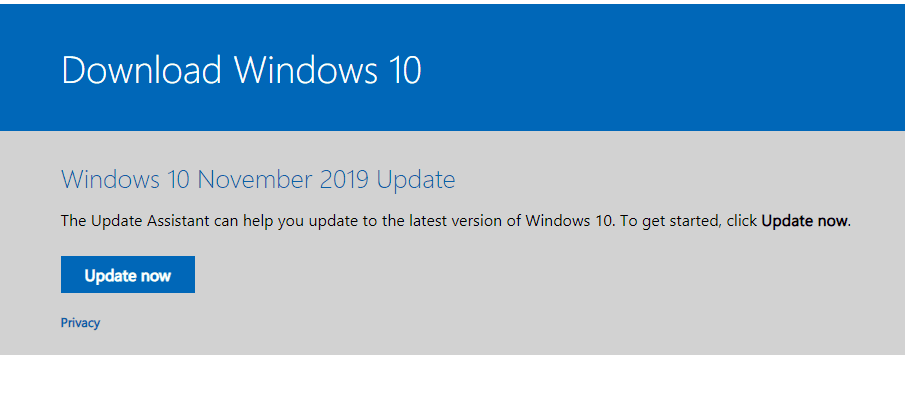Image resolution: width=905 pixels, height=404 pixels.
Task: Click the empty blue banner area beside title
Action: pos(664,68)
